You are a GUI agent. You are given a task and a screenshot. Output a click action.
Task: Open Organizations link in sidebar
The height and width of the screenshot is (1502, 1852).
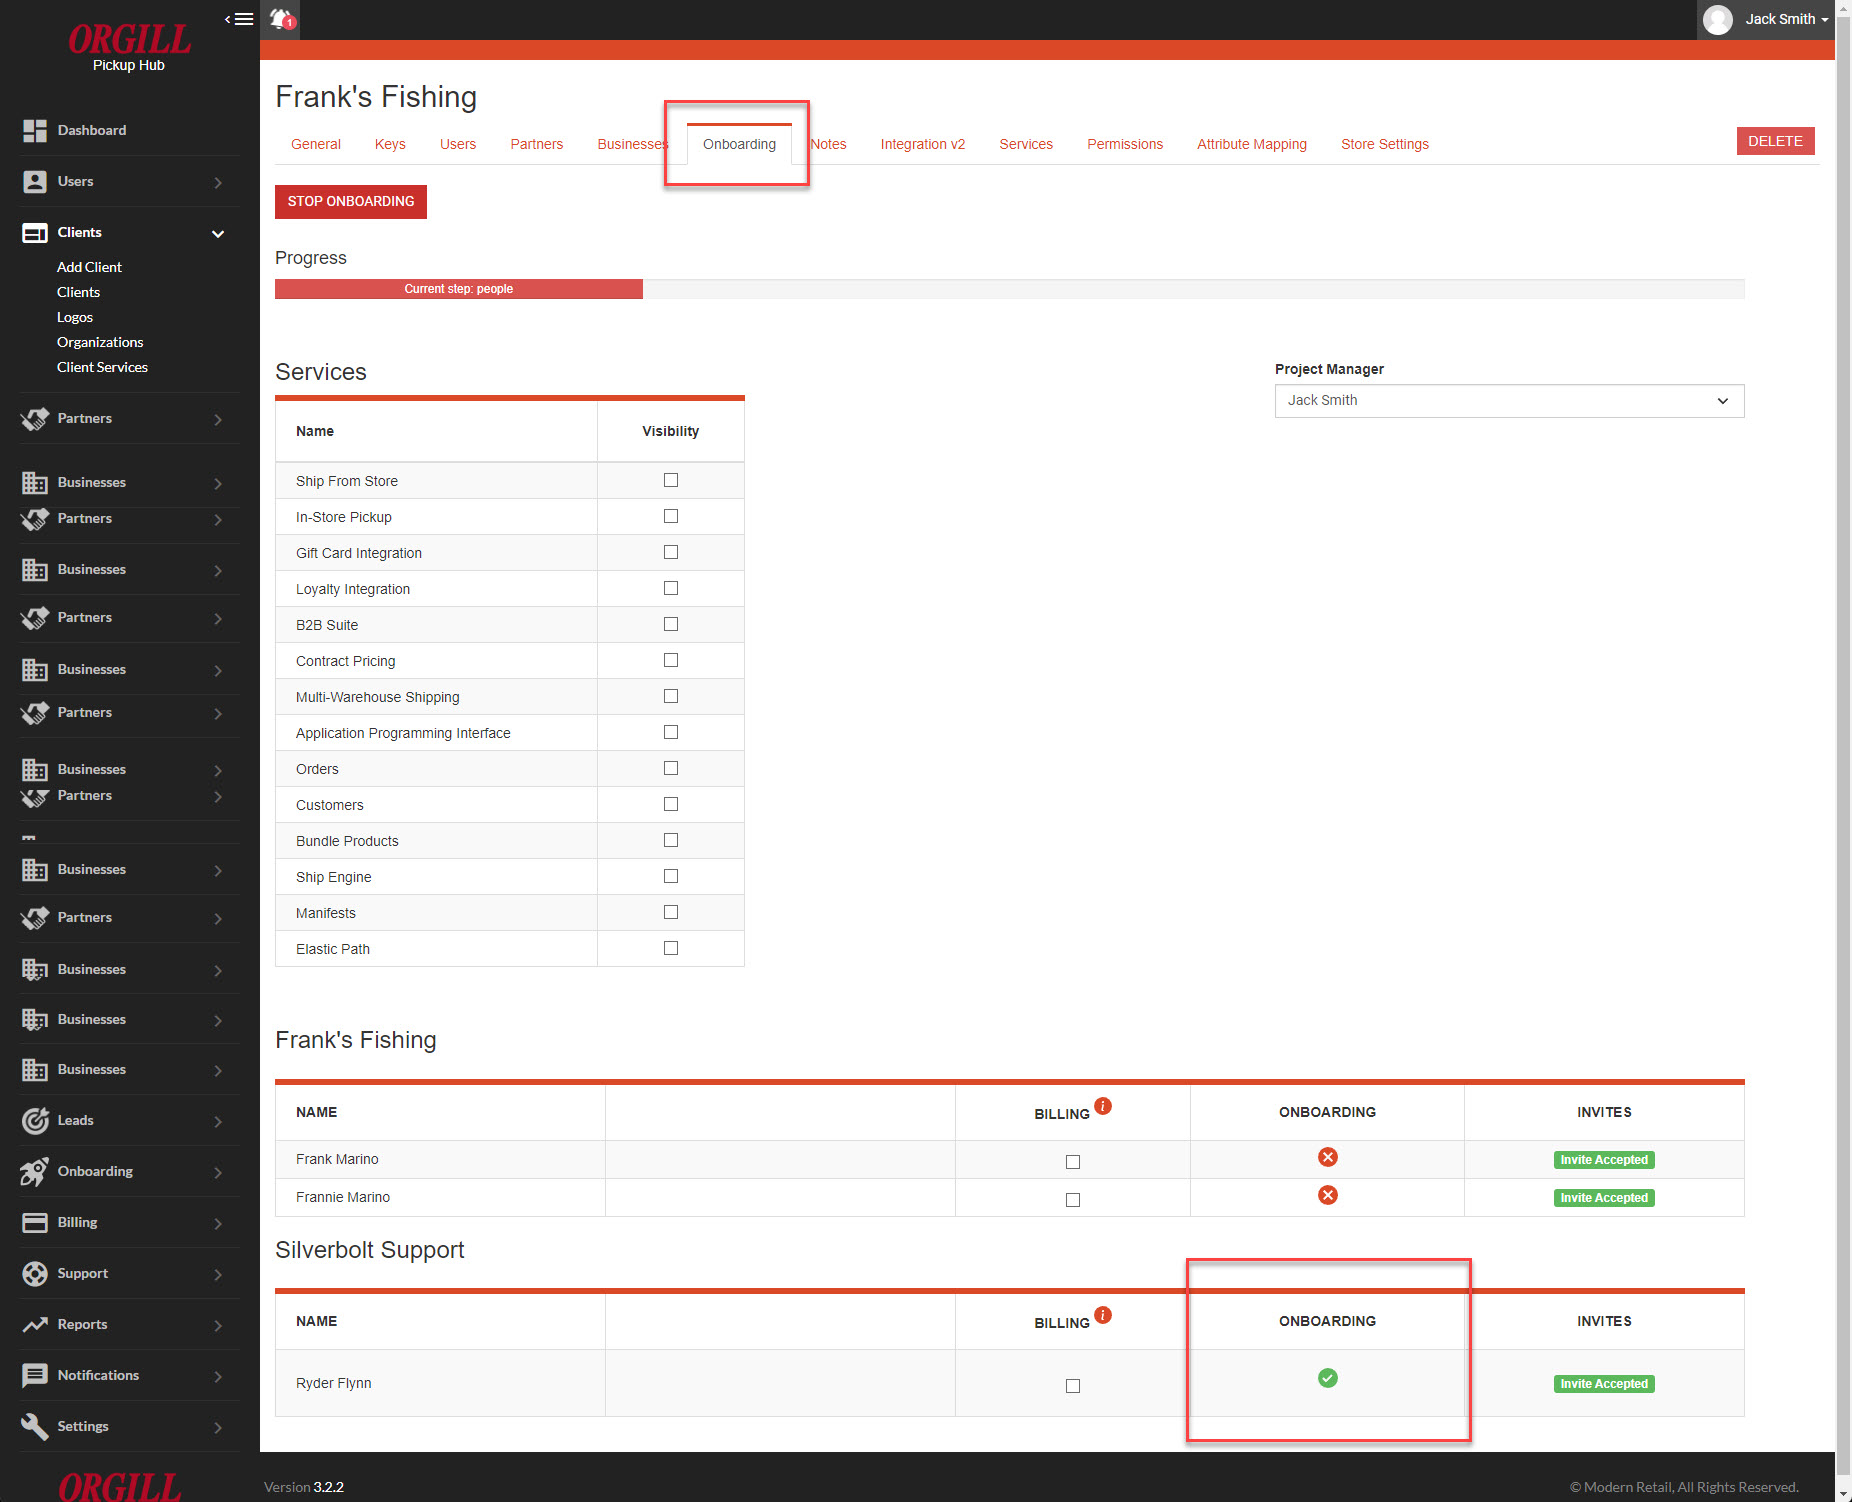(x=100, y=342)
